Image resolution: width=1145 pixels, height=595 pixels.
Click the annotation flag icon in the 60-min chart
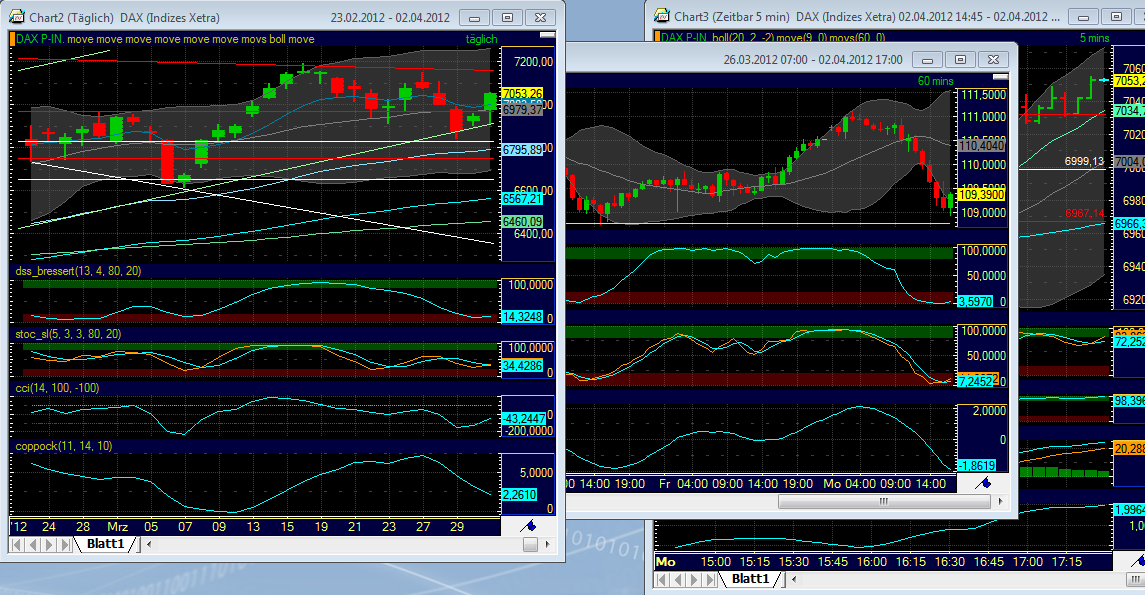click(983, 481)
